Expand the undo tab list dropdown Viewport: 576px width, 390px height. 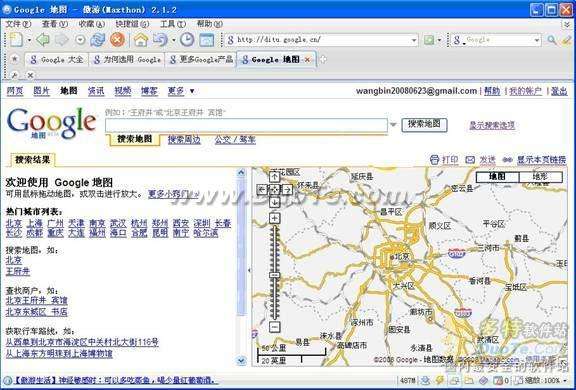[x=174, y=40]
